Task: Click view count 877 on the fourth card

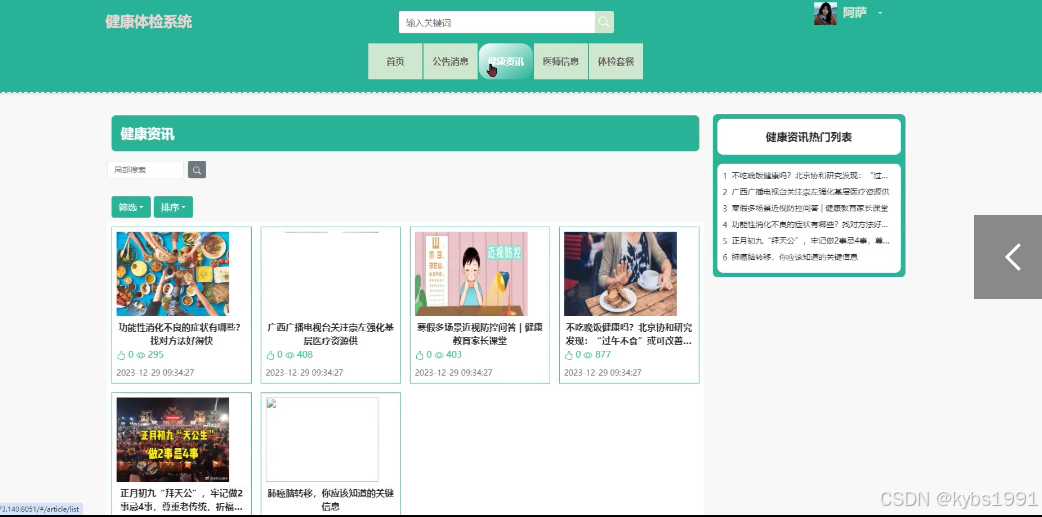Action: 603,355
